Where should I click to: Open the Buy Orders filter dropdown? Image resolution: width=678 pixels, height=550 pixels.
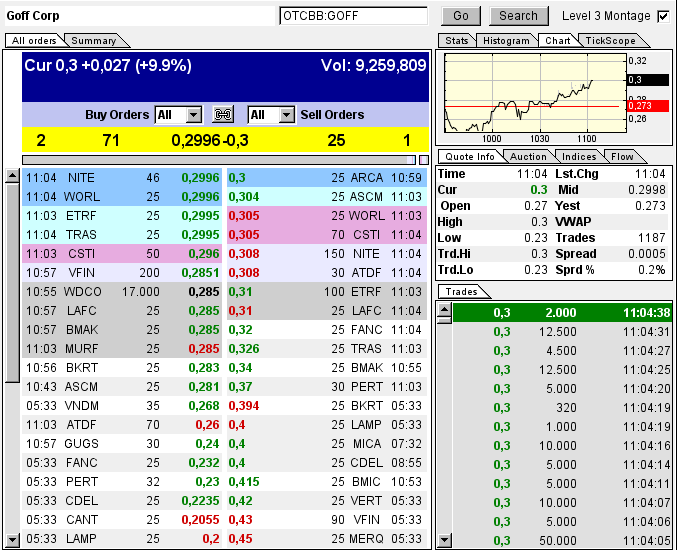(x=193, y=115)
